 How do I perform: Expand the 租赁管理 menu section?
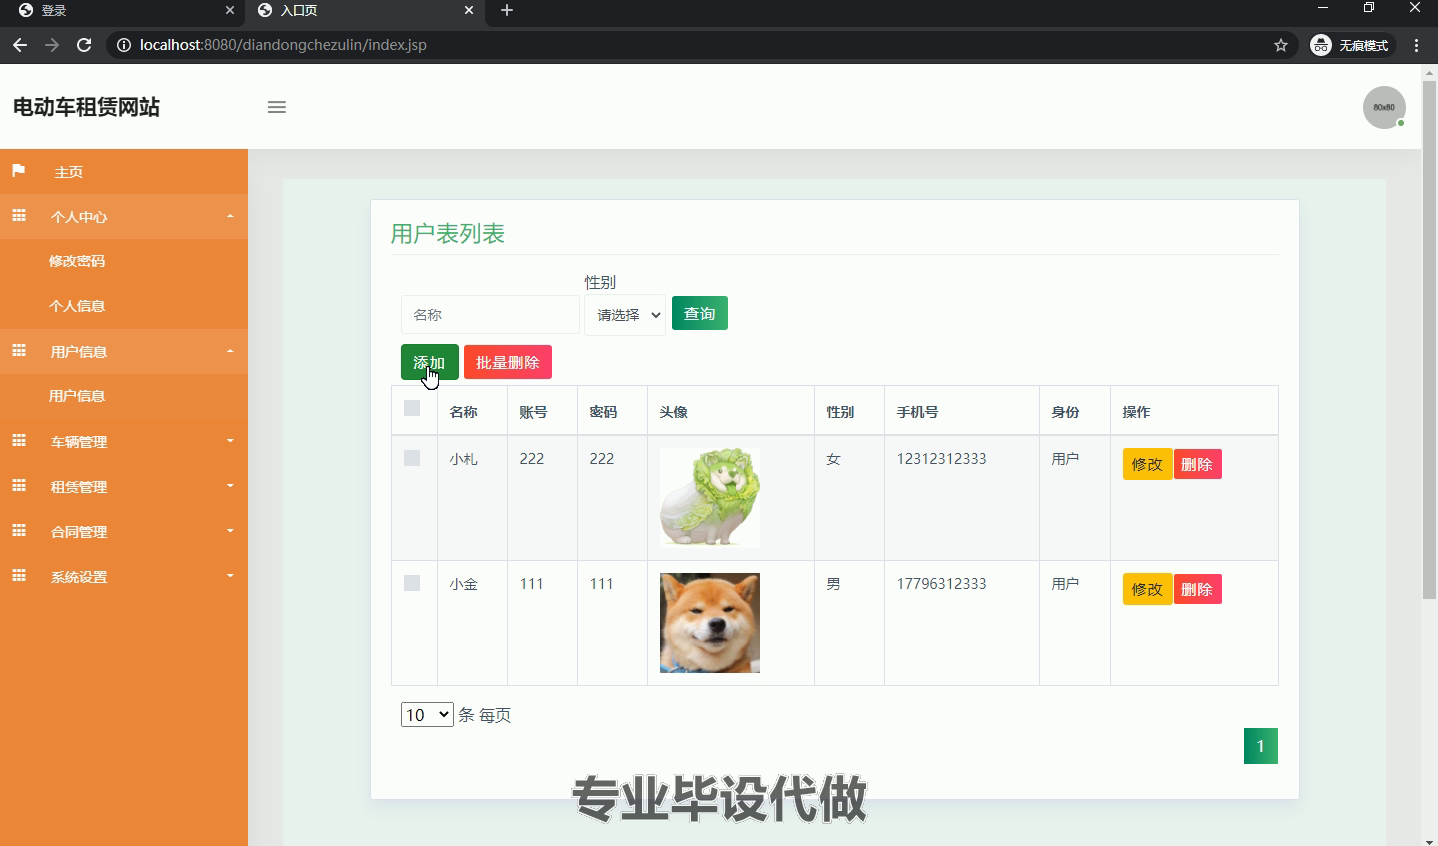point(124,486)
